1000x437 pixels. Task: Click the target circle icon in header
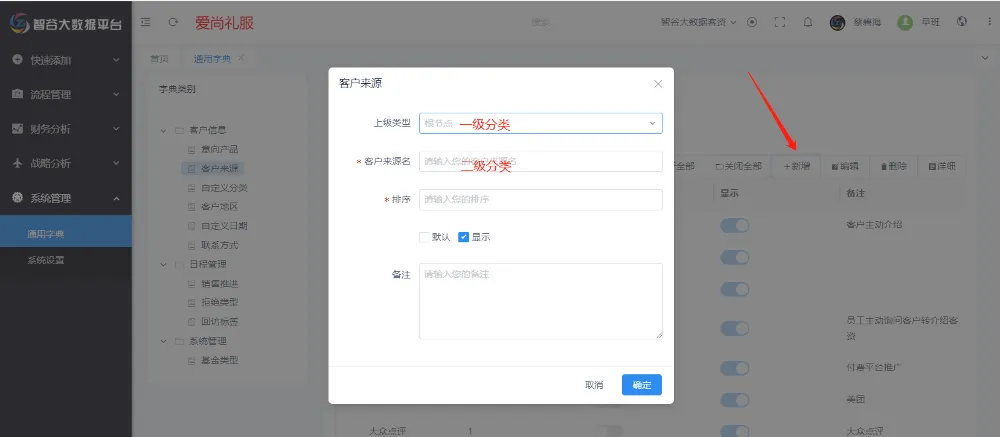pos(752,21)
